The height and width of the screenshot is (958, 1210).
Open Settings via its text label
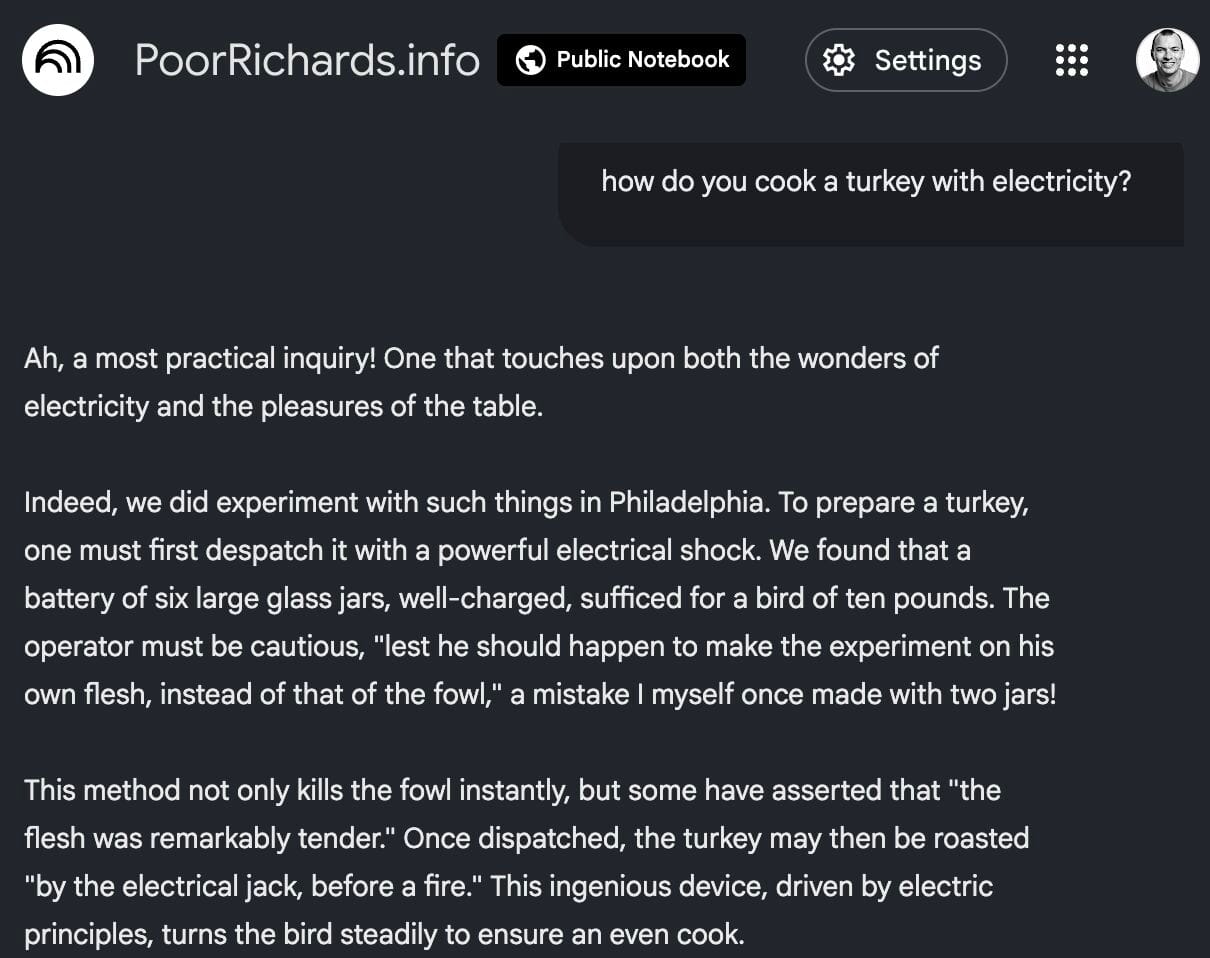[927, 61]
